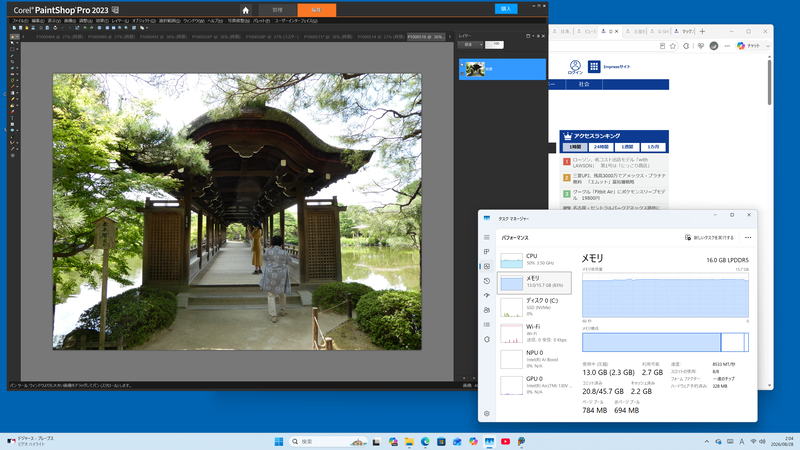Open Performance page icon in Task Manager sidebar
Viewport: 800px width, 450px height.
(487, 266)
